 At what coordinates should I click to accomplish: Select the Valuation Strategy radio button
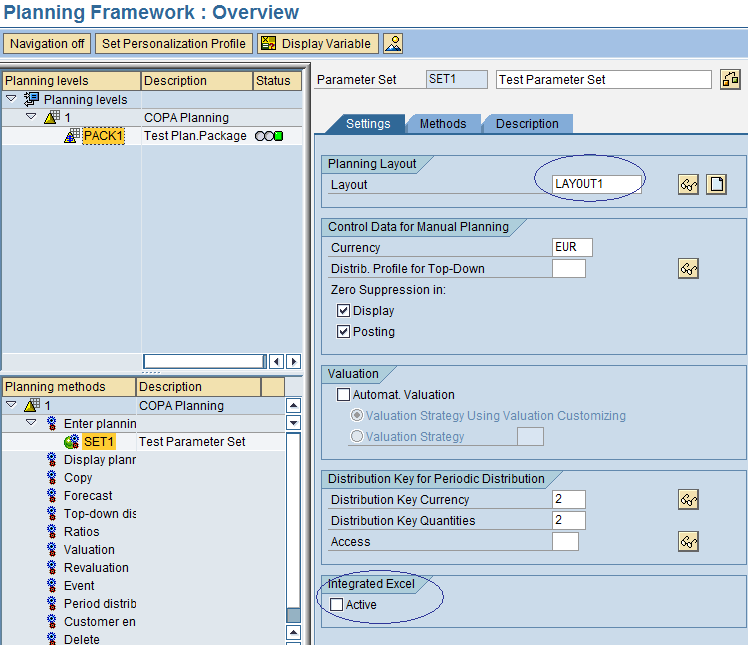click(357, 437)
